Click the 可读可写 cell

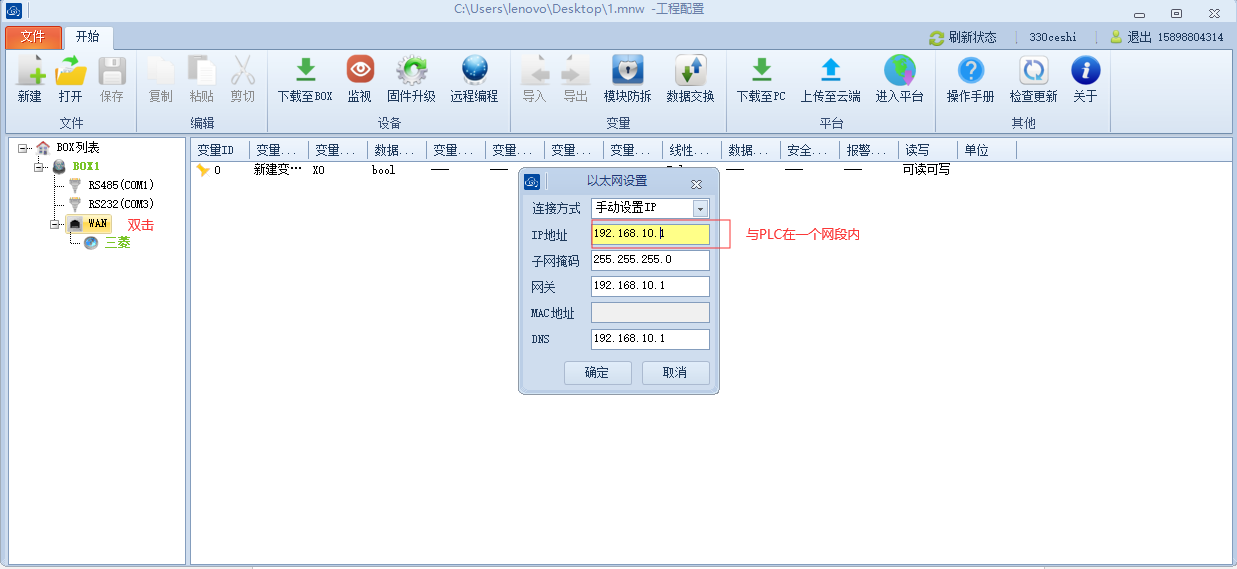click(926, 170)
